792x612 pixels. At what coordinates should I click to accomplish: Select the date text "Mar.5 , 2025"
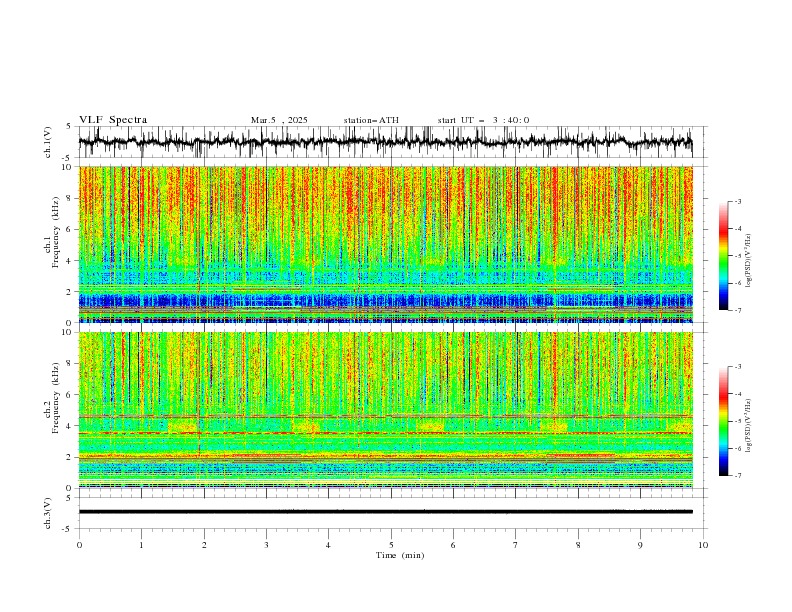pyautogui.click(x=279, y=120)
